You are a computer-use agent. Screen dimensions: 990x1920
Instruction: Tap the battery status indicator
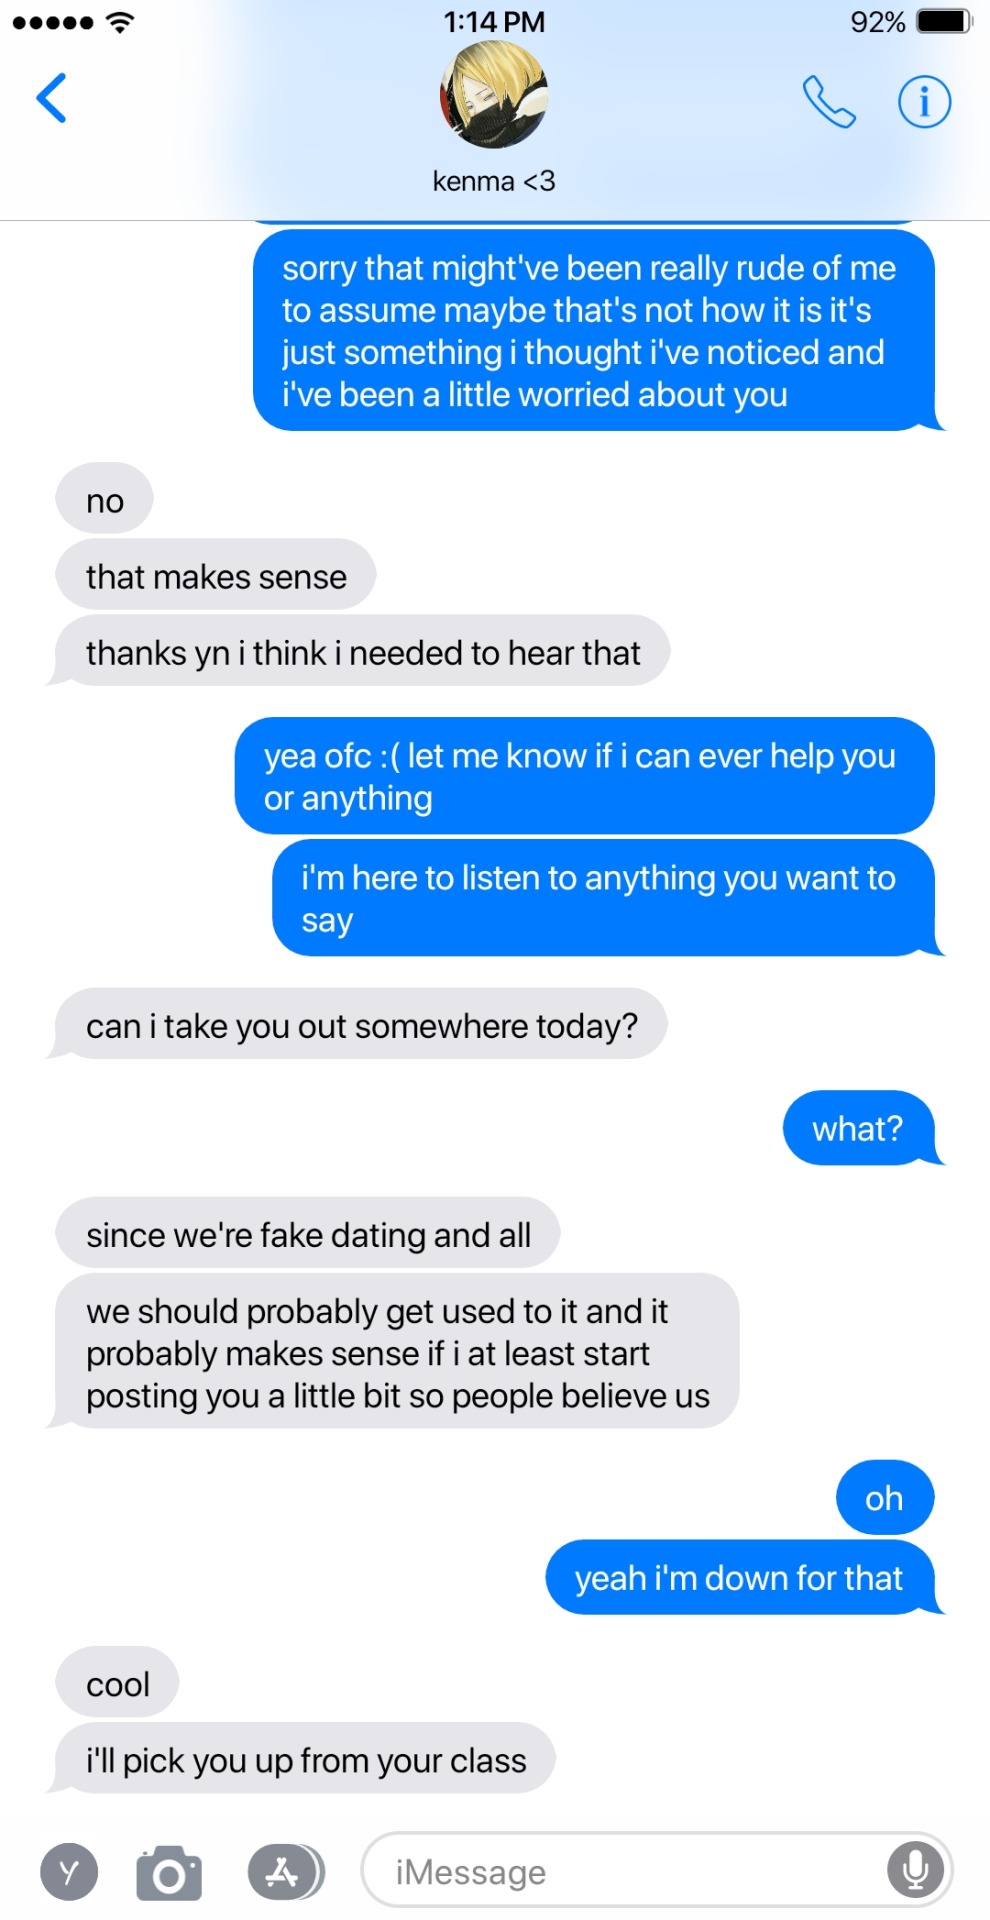(x=944, y=21)
